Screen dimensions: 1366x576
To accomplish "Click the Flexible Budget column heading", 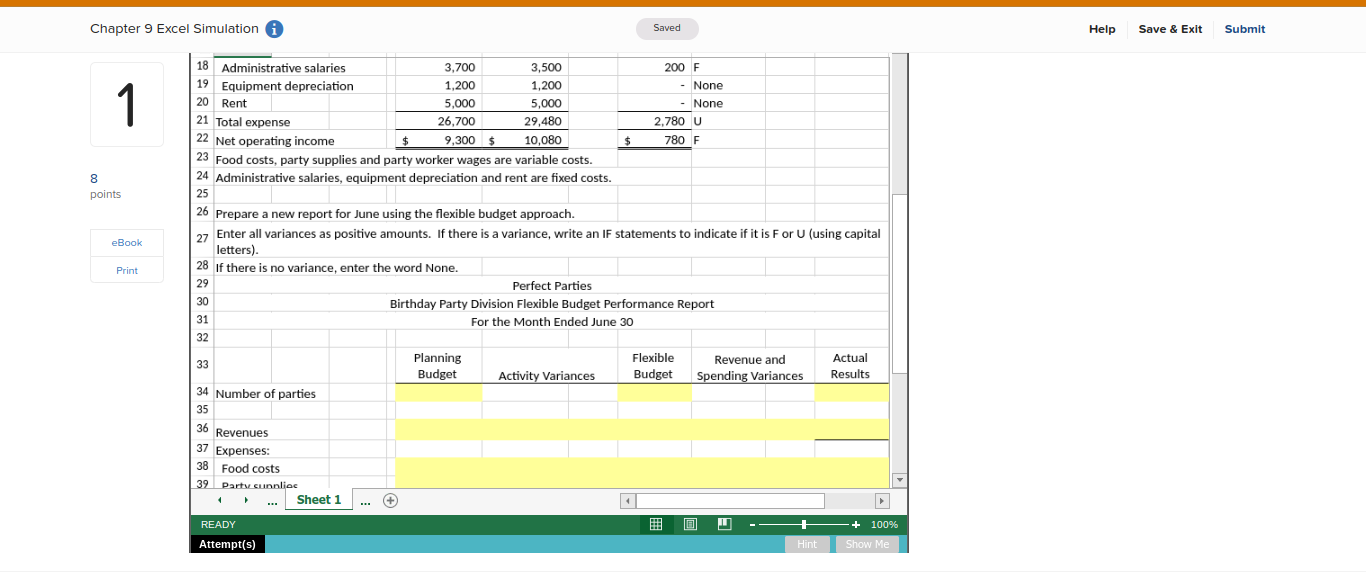I will tap(654, 366).
